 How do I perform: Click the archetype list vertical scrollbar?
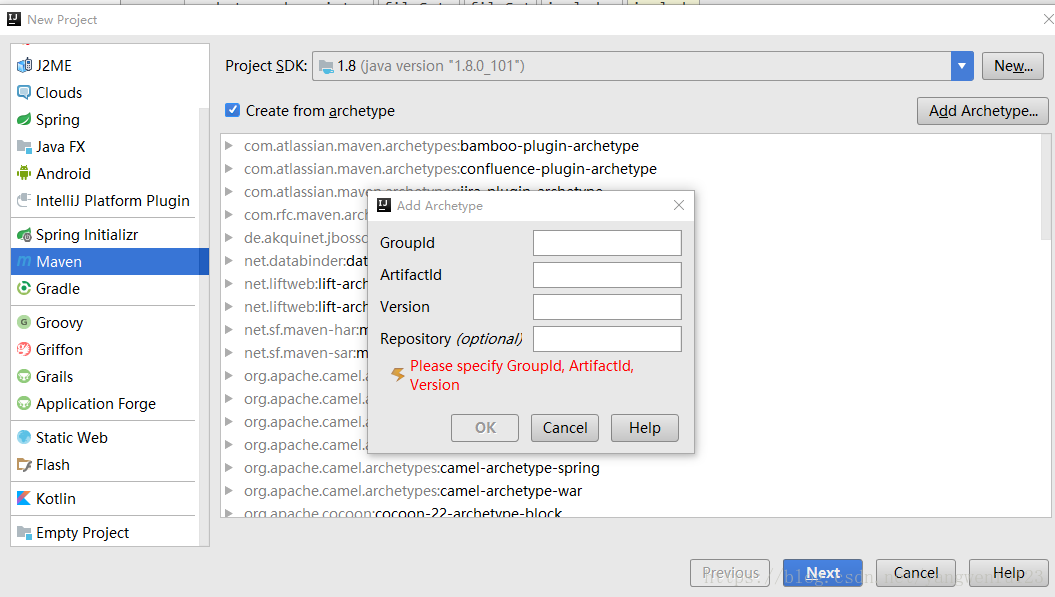[x=1046, y=188]
